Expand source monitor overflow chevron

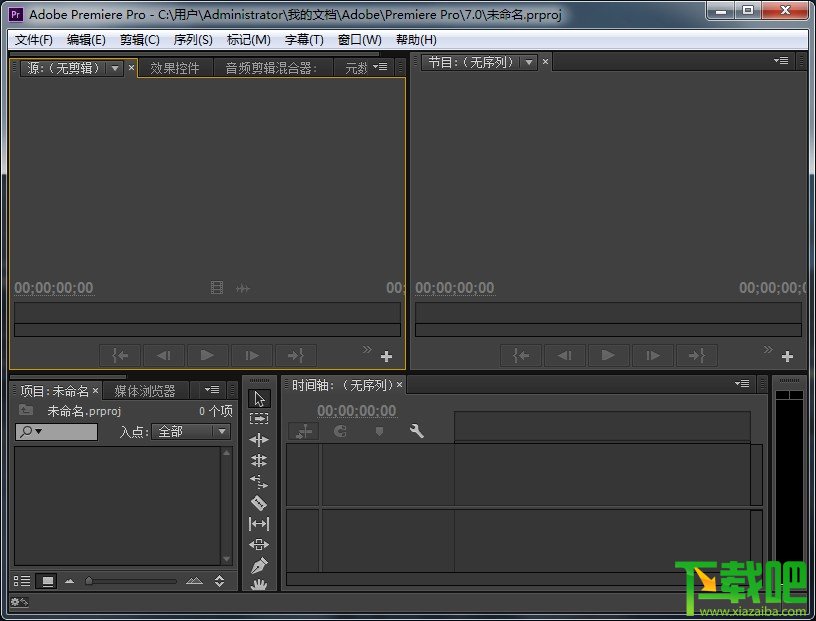pyautogui.click(x=367, y=349)
